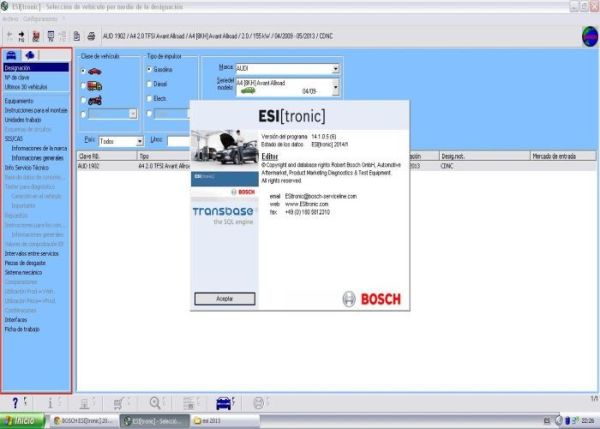Open Informaciones de la marca
The image size is (600, 429).
[39, 148]
